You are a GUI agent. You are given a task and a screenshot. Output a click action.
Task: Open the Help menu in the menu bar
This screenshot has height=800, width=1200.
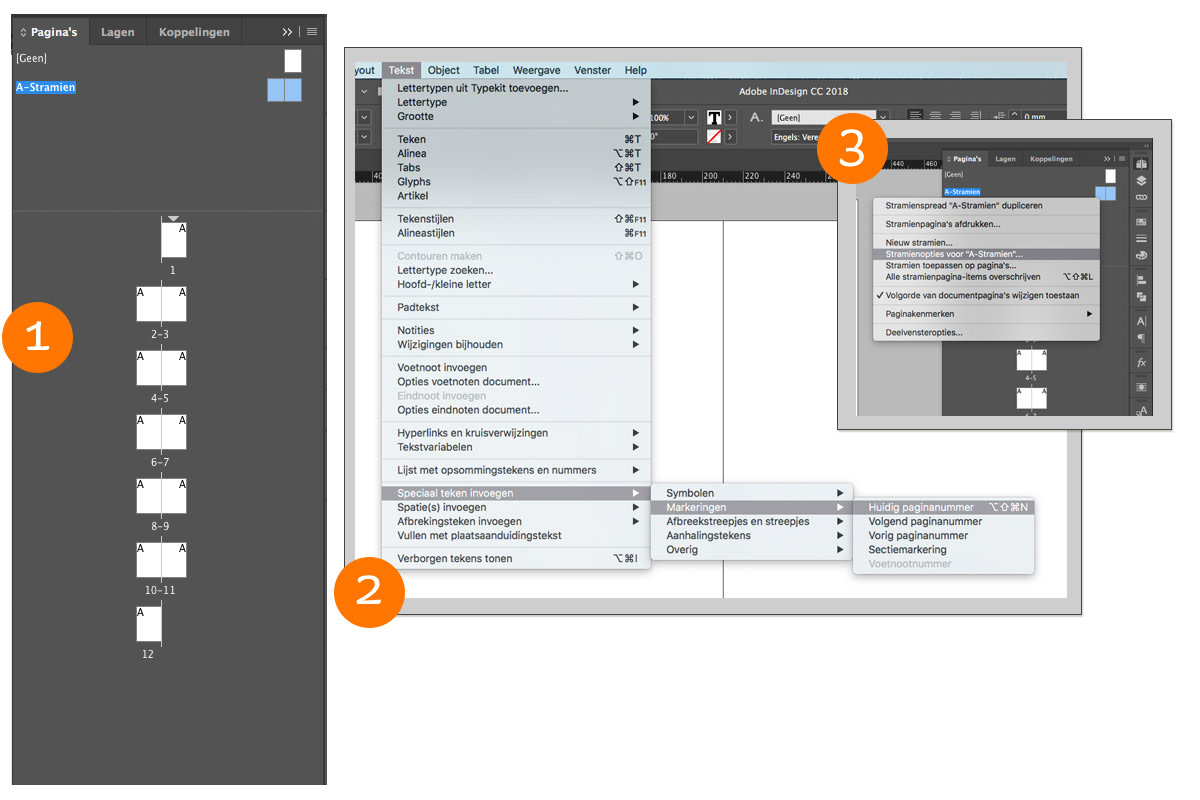coord(636,70)
